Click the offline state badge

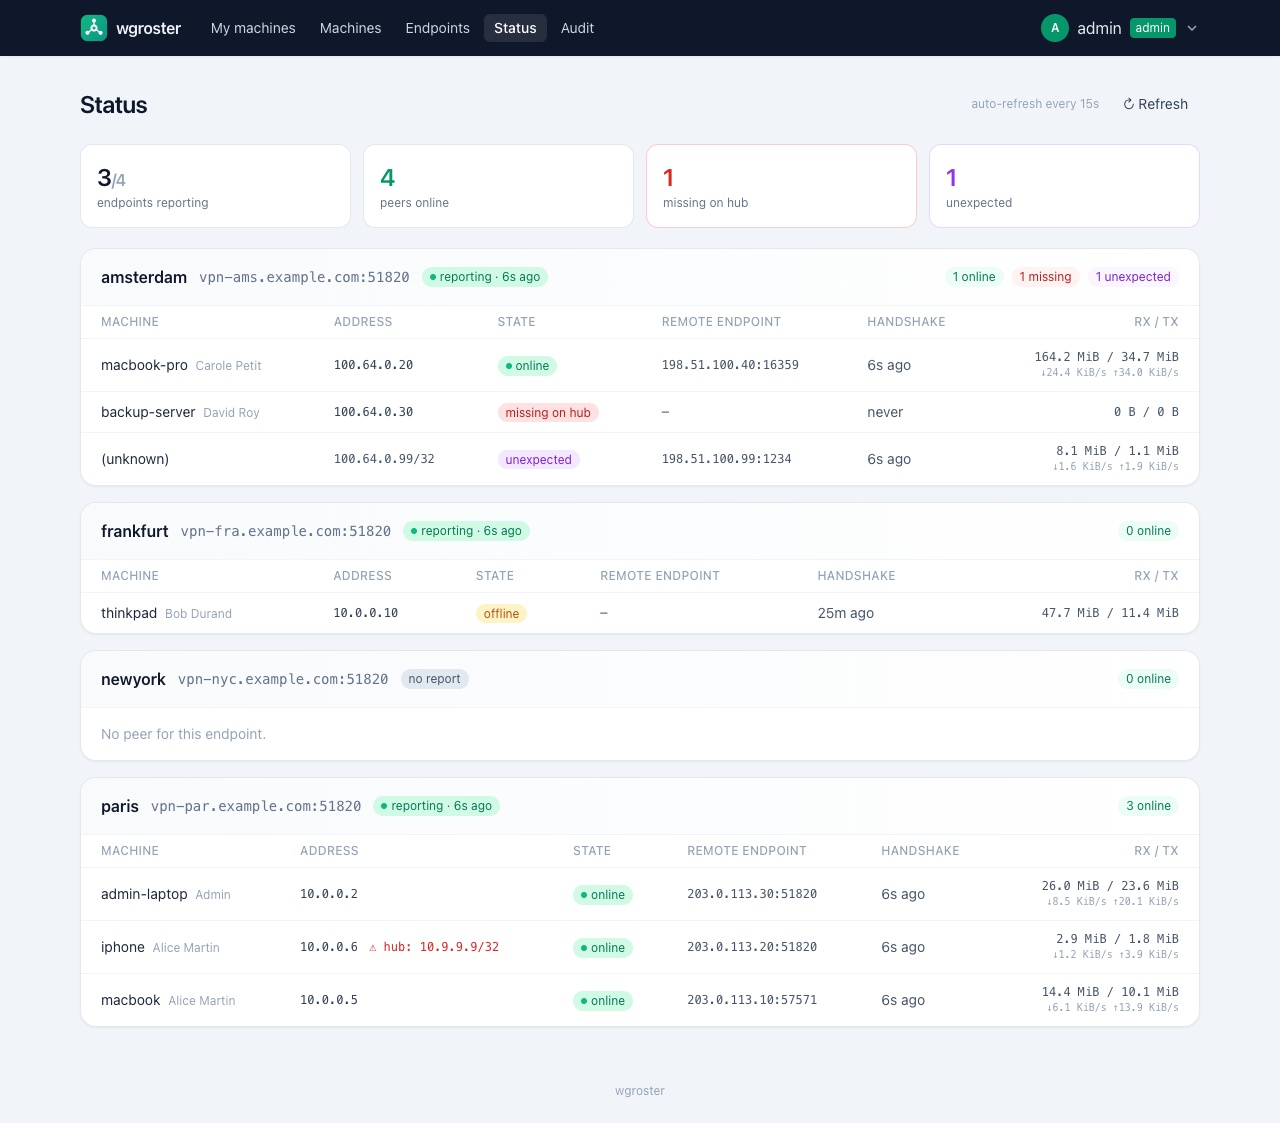[501, 614]
